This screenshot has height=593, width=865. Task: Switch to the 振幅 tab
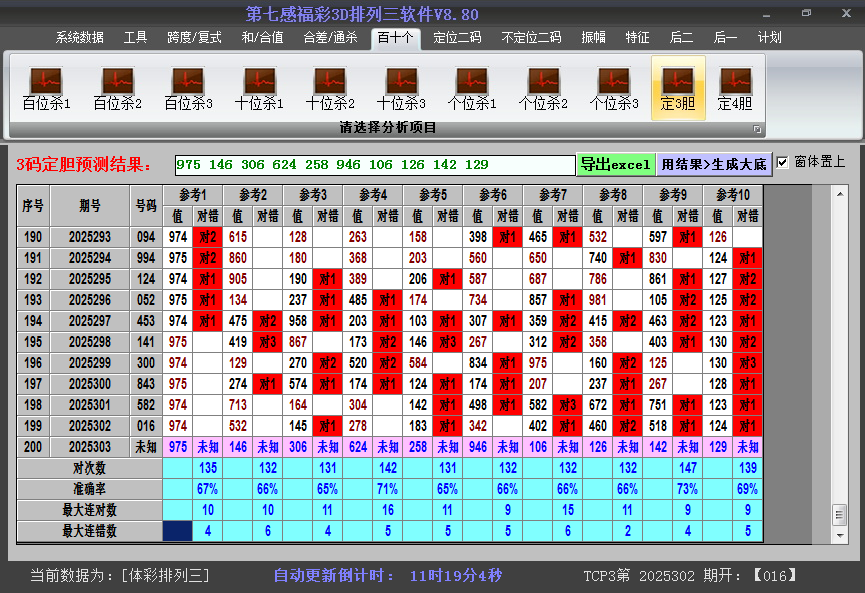click(594, 38)
